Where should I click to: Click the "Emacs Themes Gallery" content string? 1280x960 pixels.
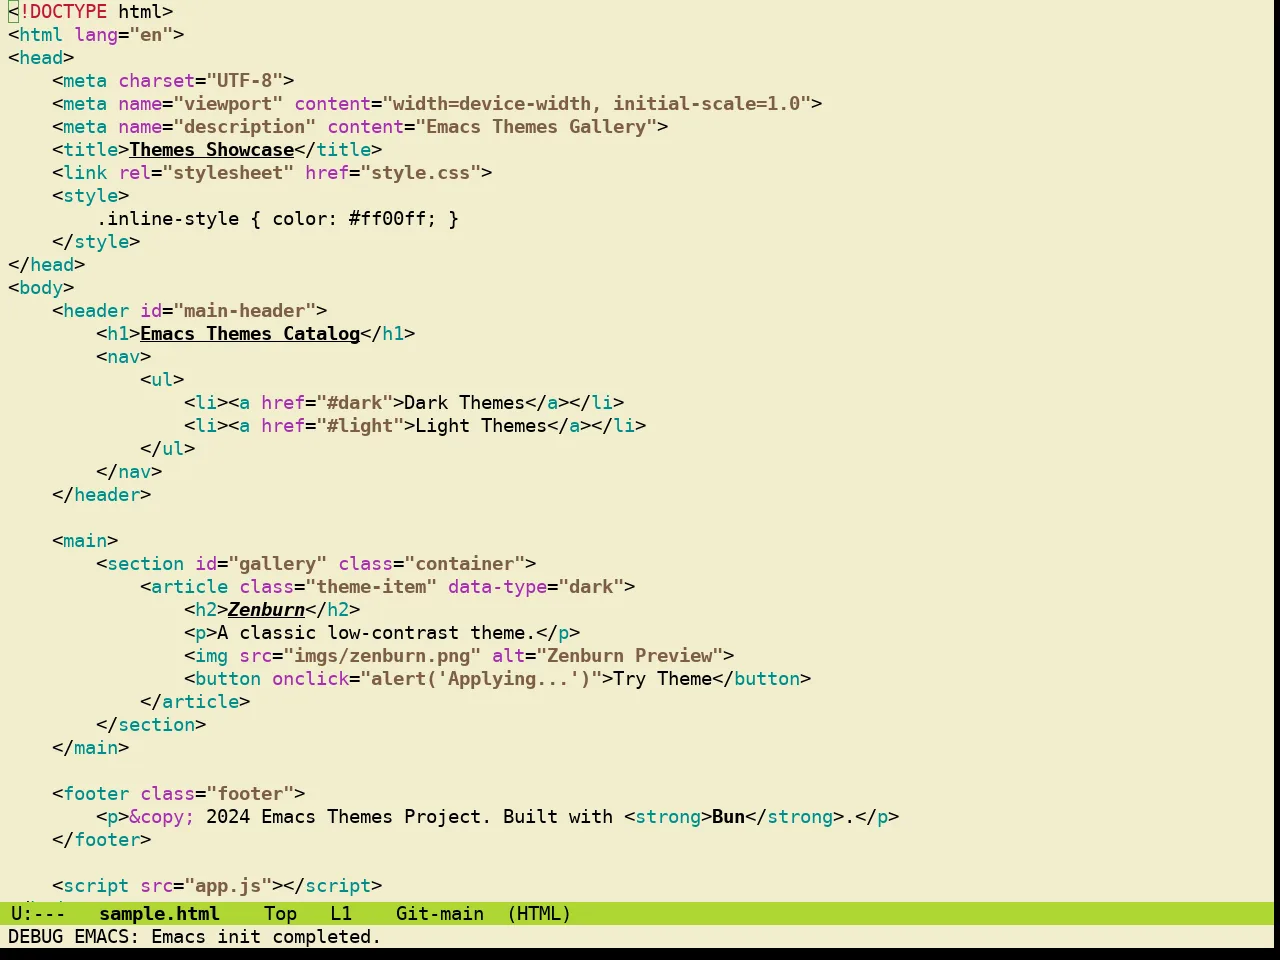pos(536,127)
